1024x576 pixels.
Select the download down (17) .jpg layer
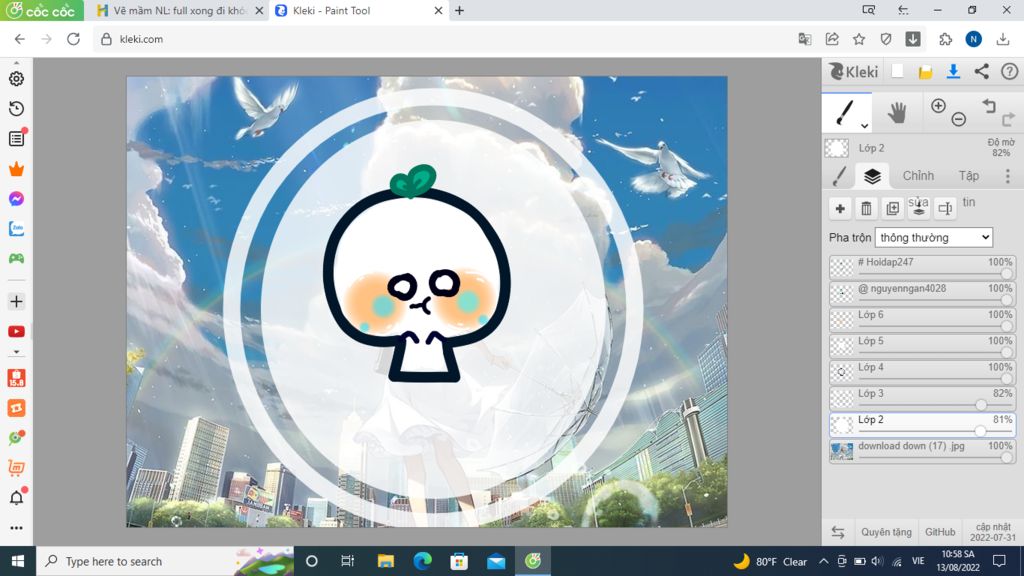(922, 451)
